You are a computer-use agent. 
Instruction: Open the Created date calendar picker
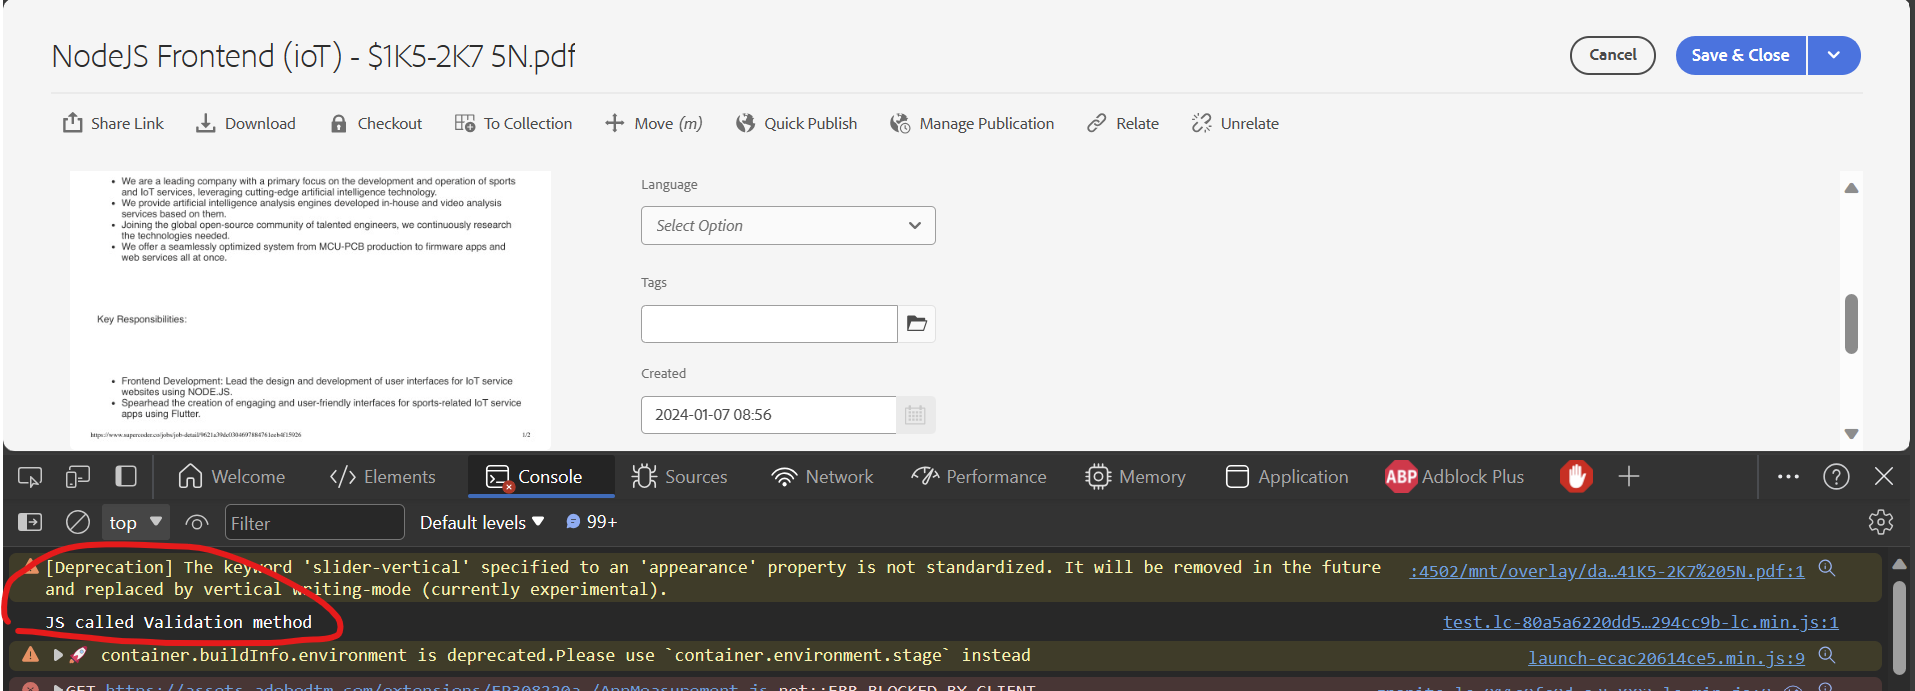[915, 415]
